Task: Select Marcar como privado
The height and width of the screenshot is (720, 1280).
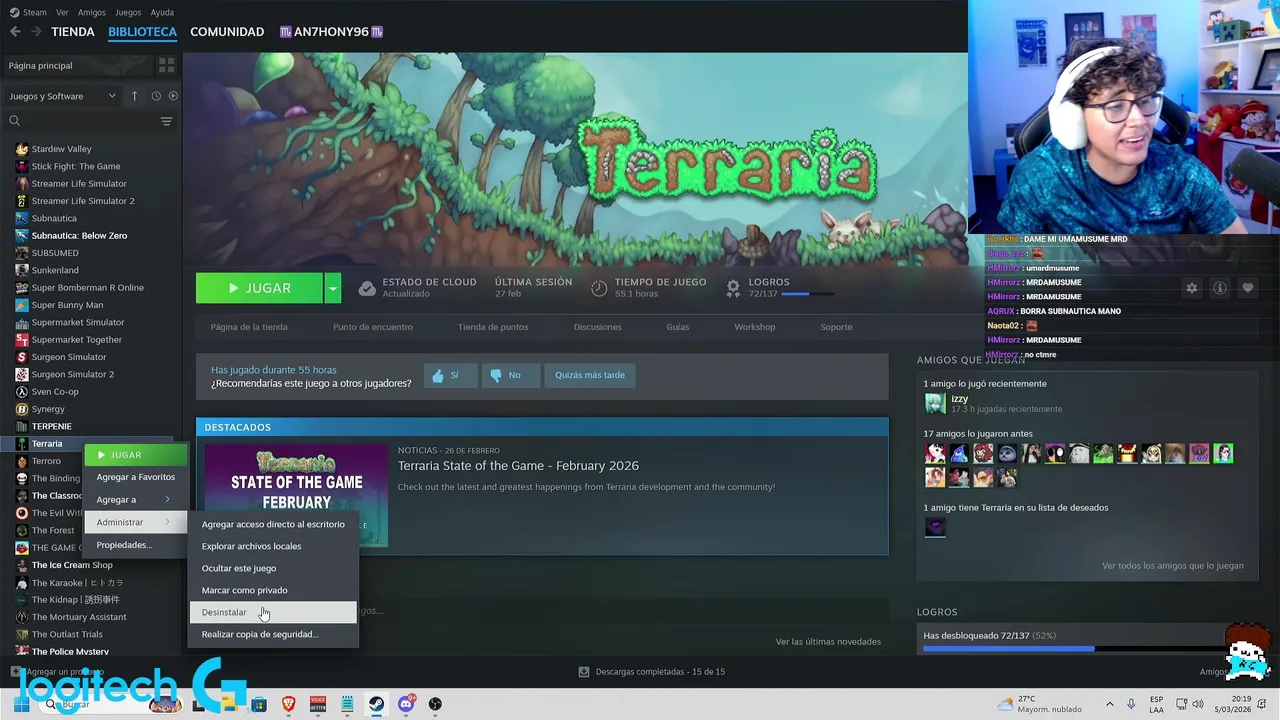Action: tap(273, 590)
